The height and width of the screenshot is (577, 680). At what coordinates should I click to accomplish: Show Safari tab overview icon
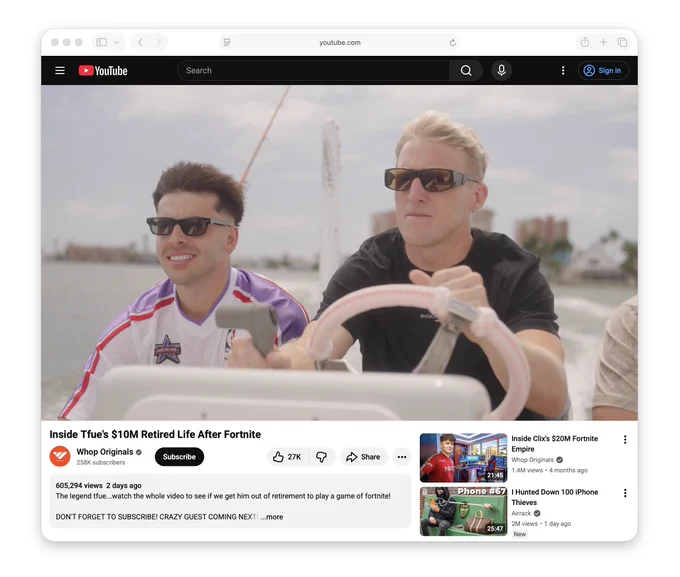(622, 42)
